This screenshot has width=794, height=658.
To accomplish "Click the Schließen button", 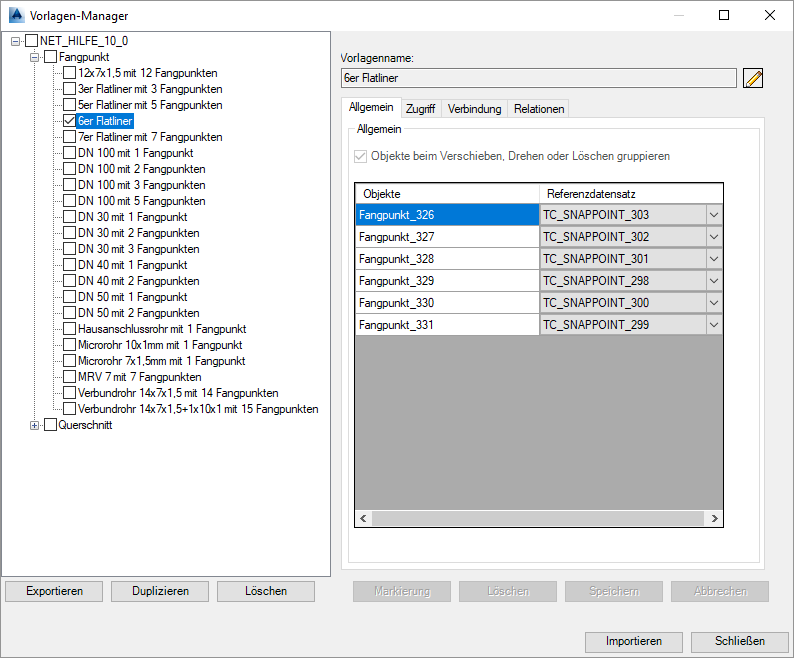I will point(740,641).
